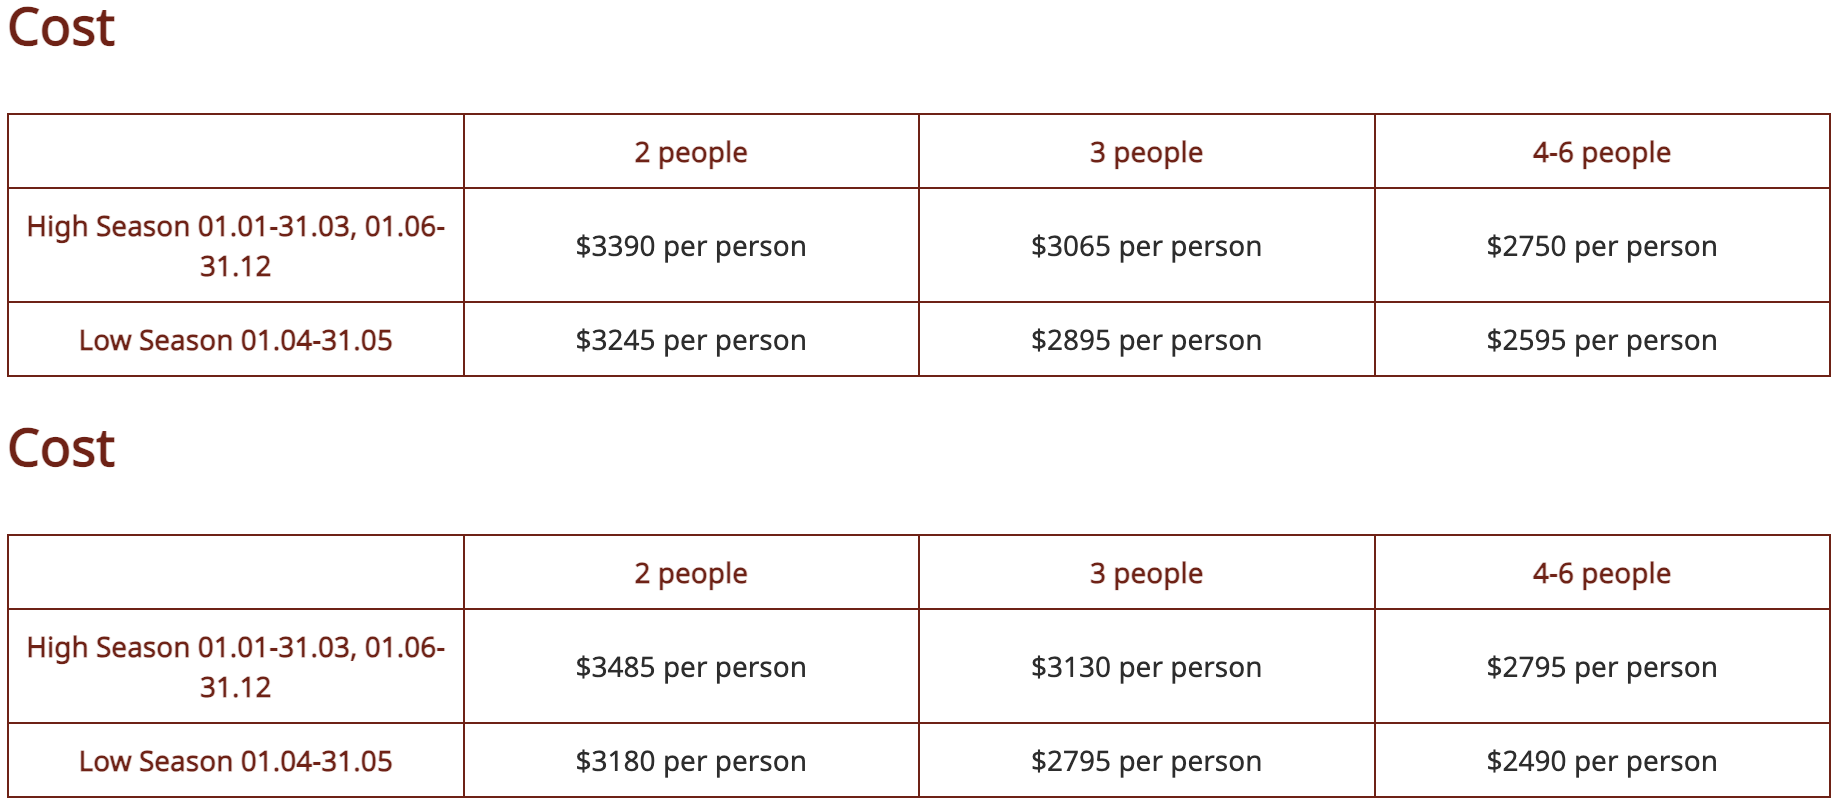The width and height of the screenshot is (1840, 806).
Task: Select the $2750 per person cell
Action: tap(1601, 246)
